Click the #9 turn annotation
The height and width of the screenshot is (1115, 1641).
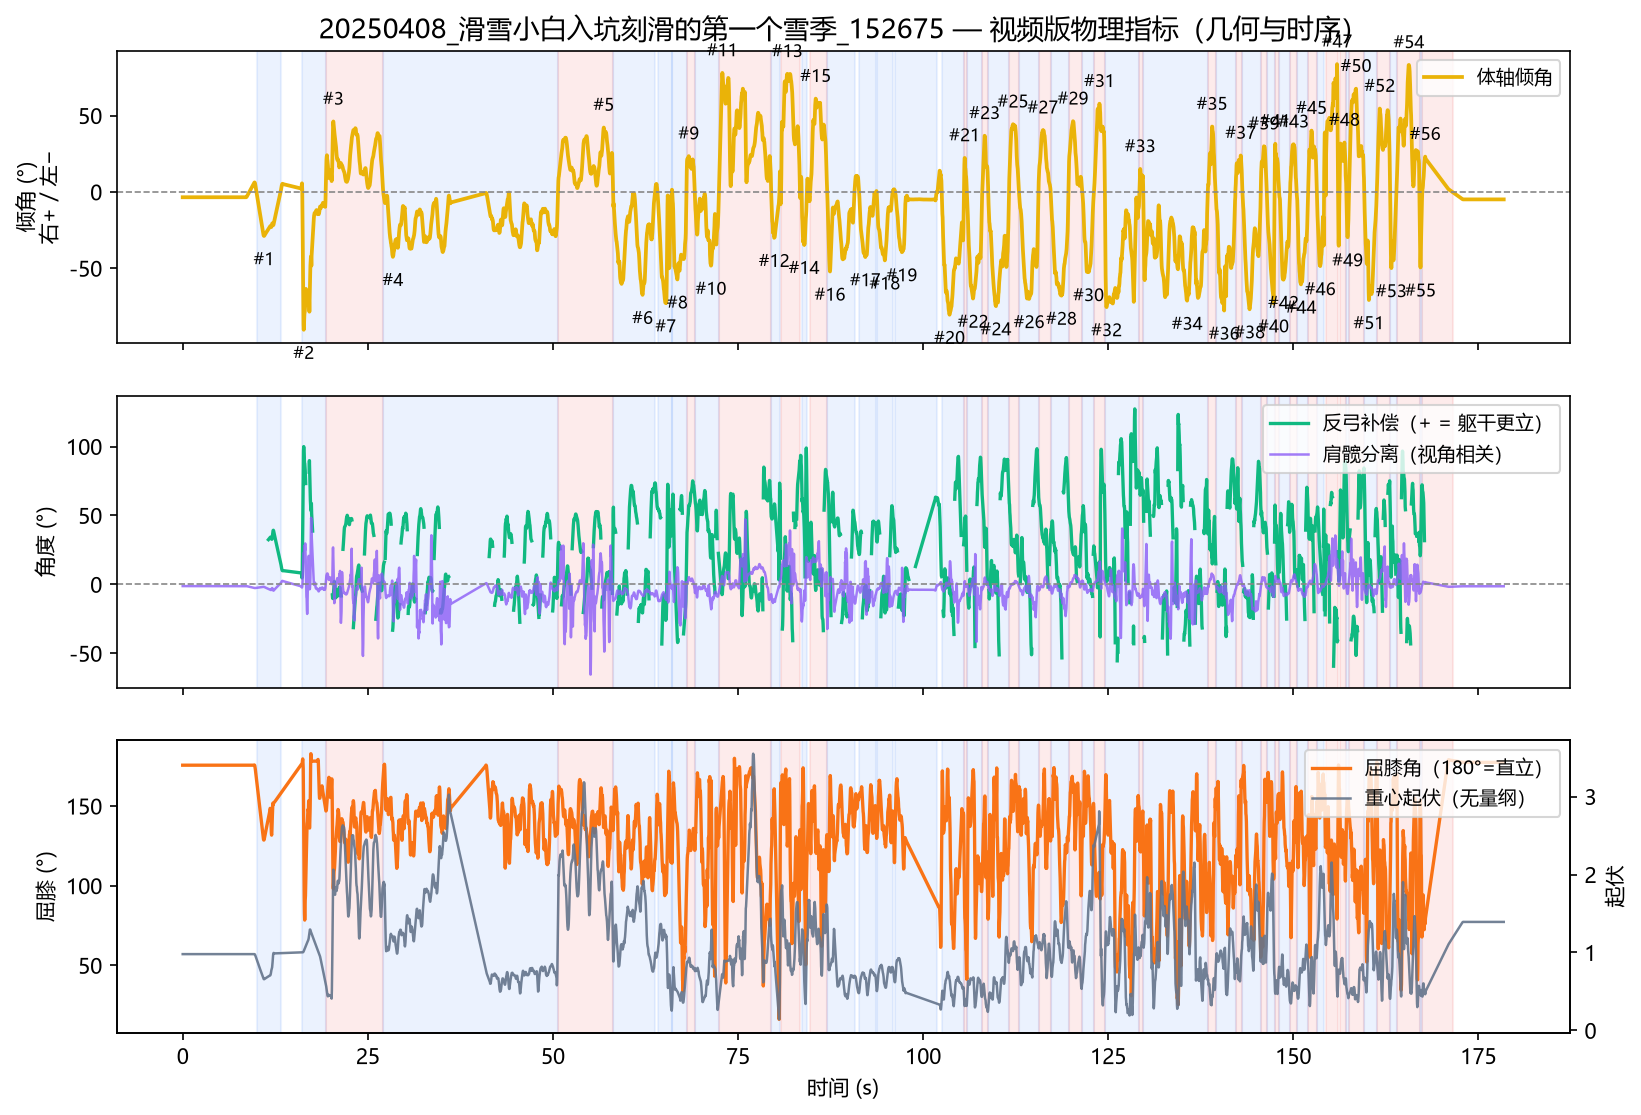click(689, 133)
